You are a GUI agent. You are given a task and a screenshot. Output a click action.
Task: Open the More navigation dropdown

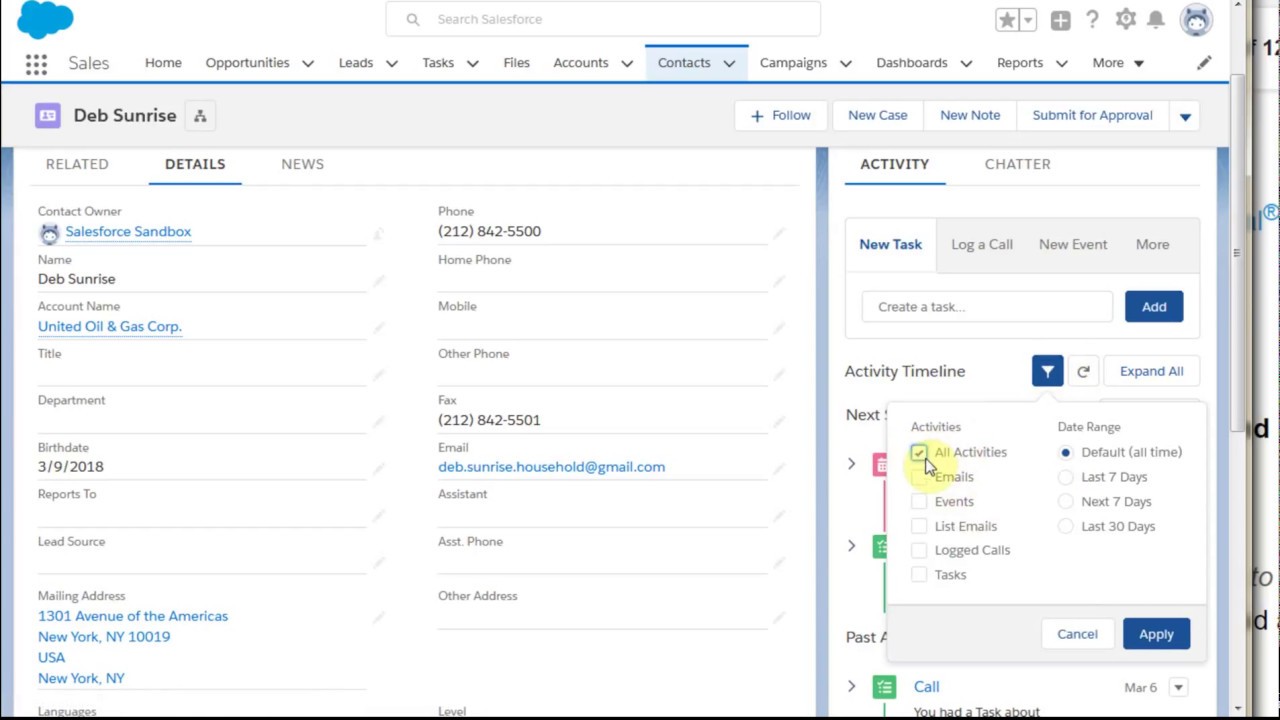point(1118,63)
